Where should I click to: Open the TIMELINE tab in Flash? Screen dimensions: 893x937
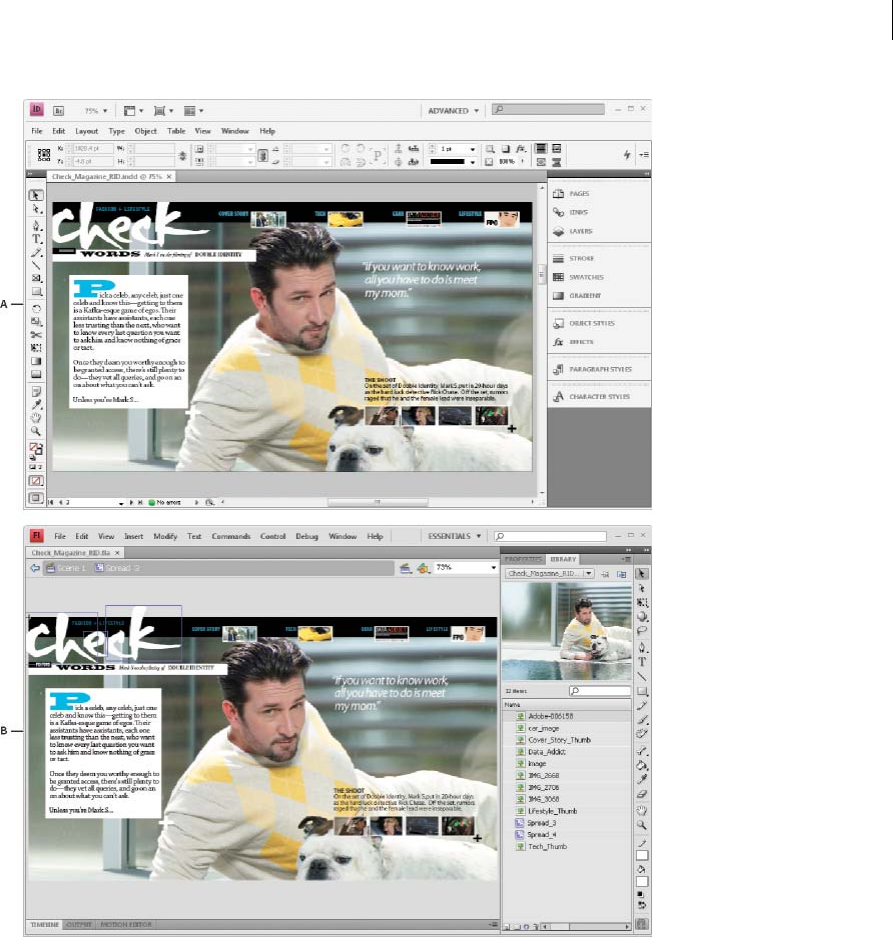pos(45,924)
